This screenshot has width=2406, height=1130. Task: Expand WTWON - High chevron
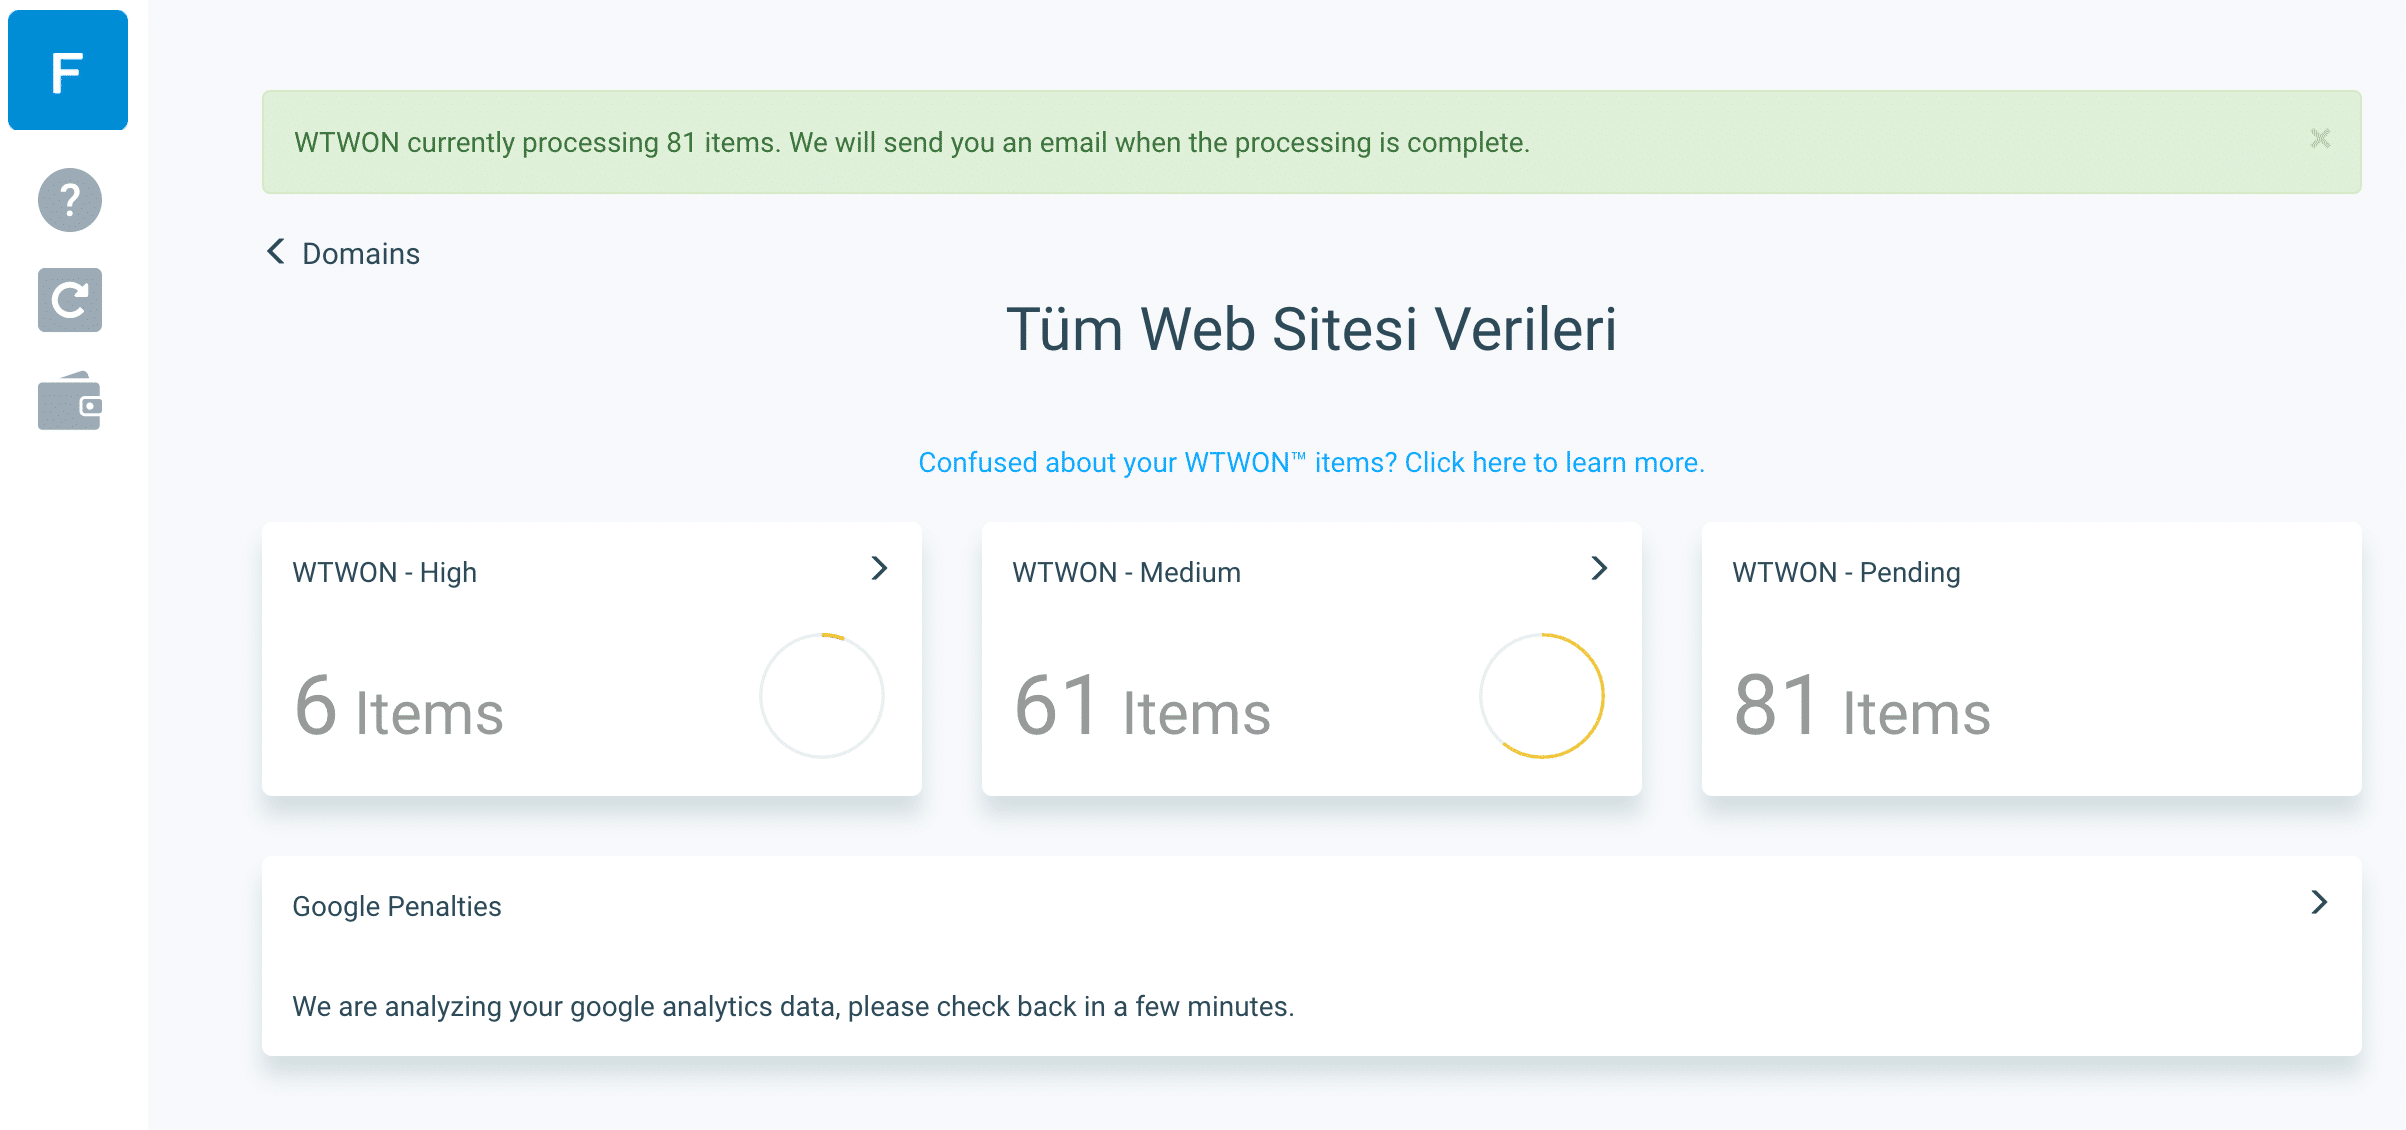879,569
